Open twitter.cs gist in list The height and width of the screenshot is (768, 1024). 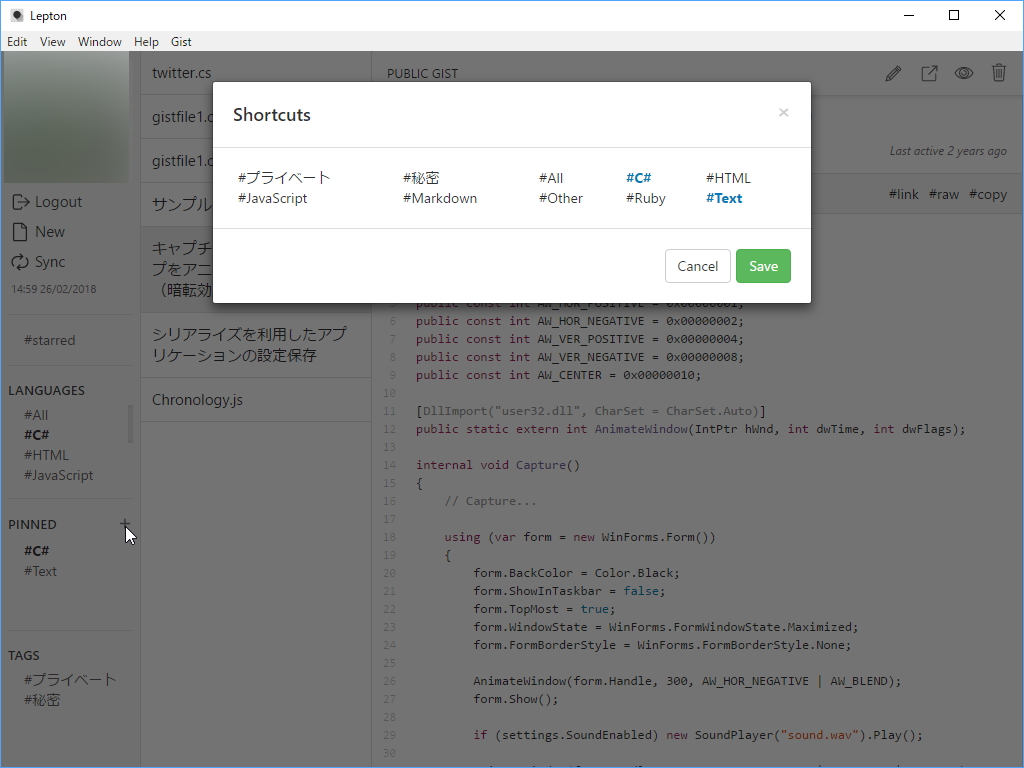tap(256, 72)
